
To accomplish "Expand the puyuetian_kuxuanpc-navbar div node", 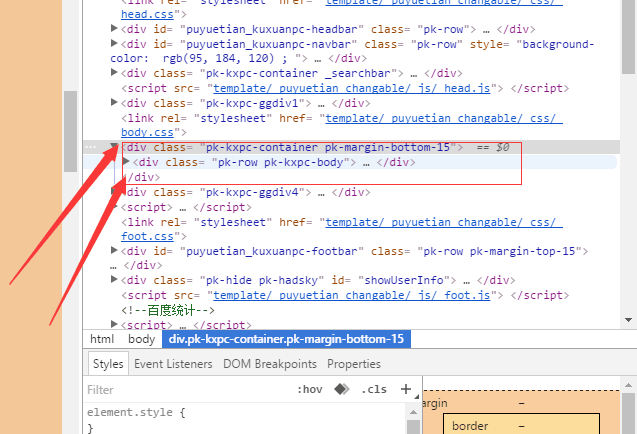I will [x=114, y=43].
